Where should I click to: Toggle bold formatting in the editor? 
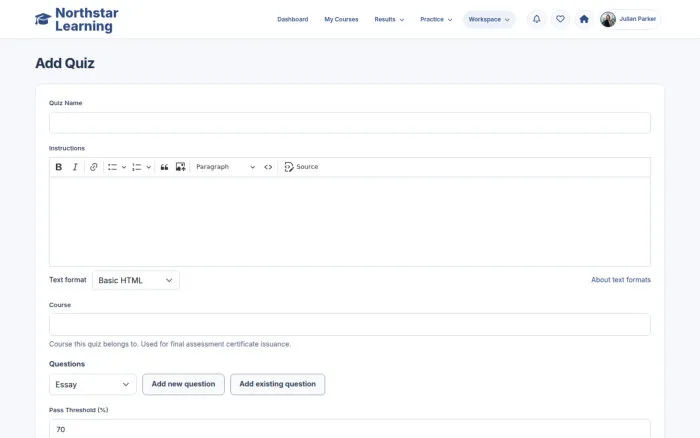click(58, 167)
